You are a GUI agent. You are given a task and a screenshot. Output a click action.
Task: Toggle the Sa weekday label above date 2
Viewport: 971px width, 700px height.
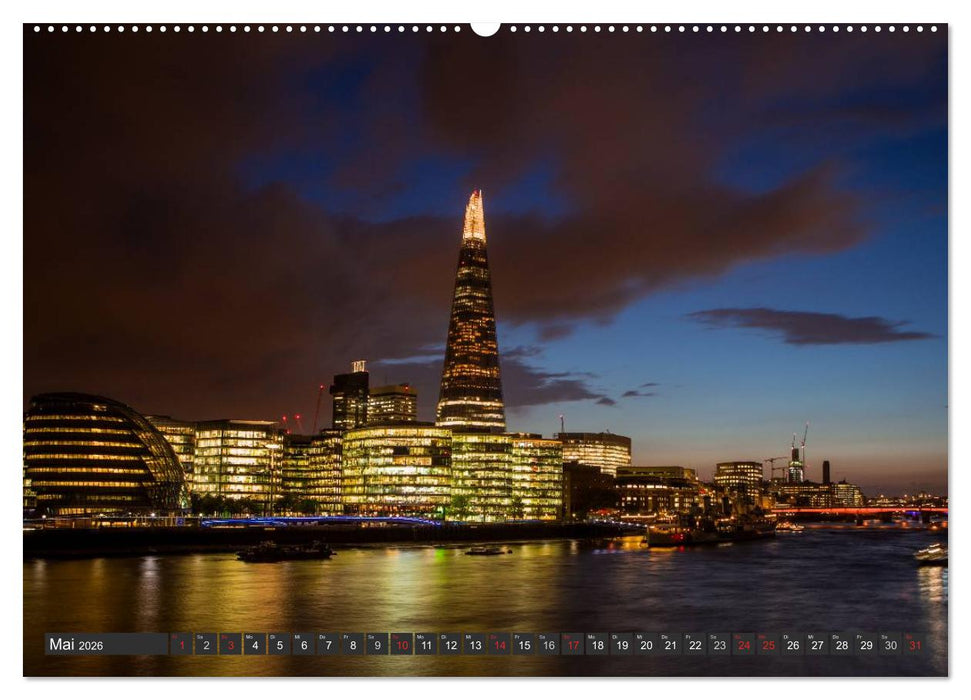[x=199, y=637]
